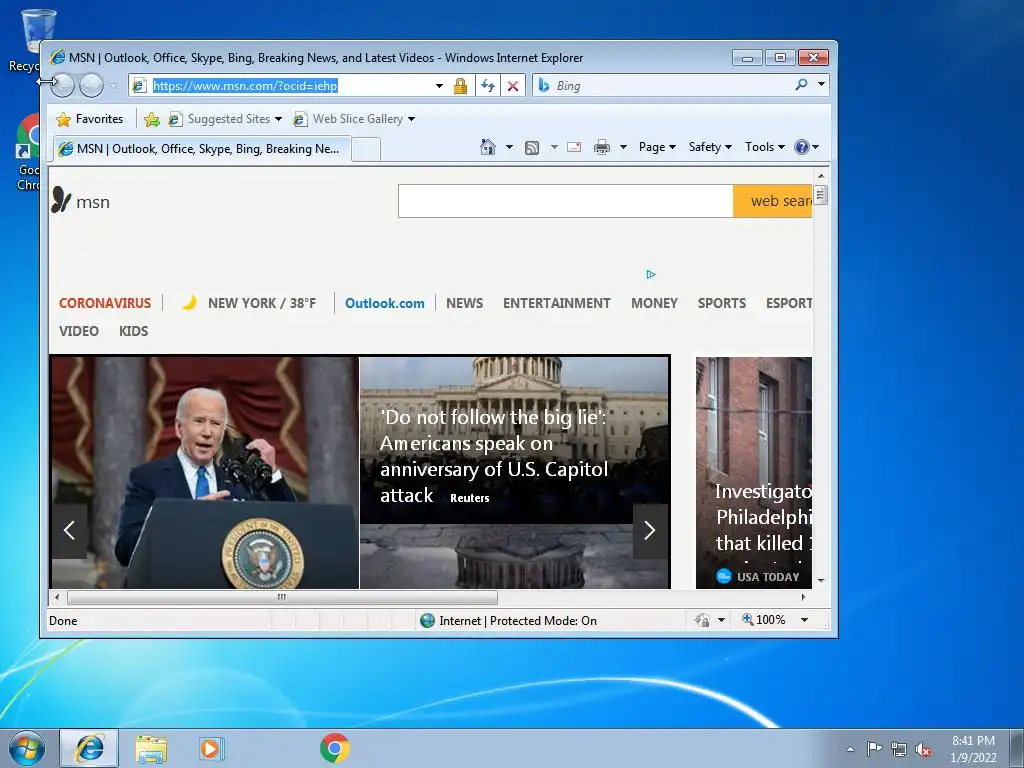Show next carousel slide arrow
Image resolution: width=1024 pixels, height=768 pixels.
point(650,530)
